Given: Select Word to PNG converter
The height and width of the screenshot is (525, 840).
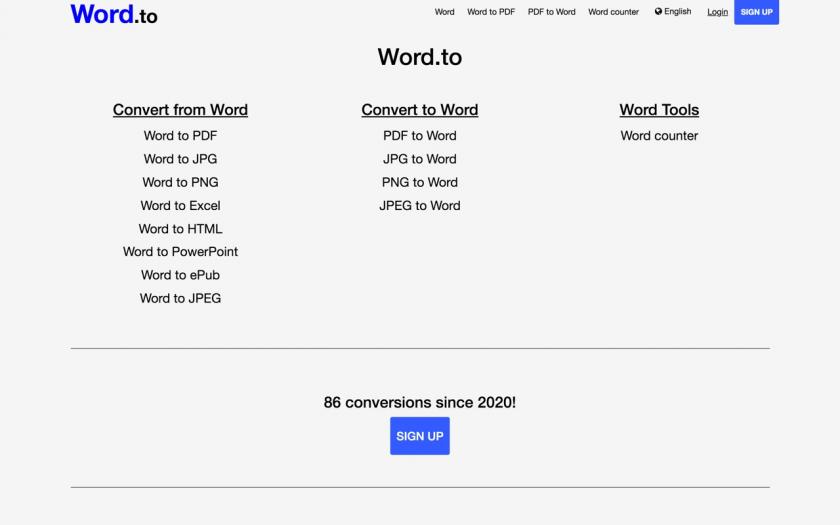Looking at the screenshot, I should click(180, 182).
